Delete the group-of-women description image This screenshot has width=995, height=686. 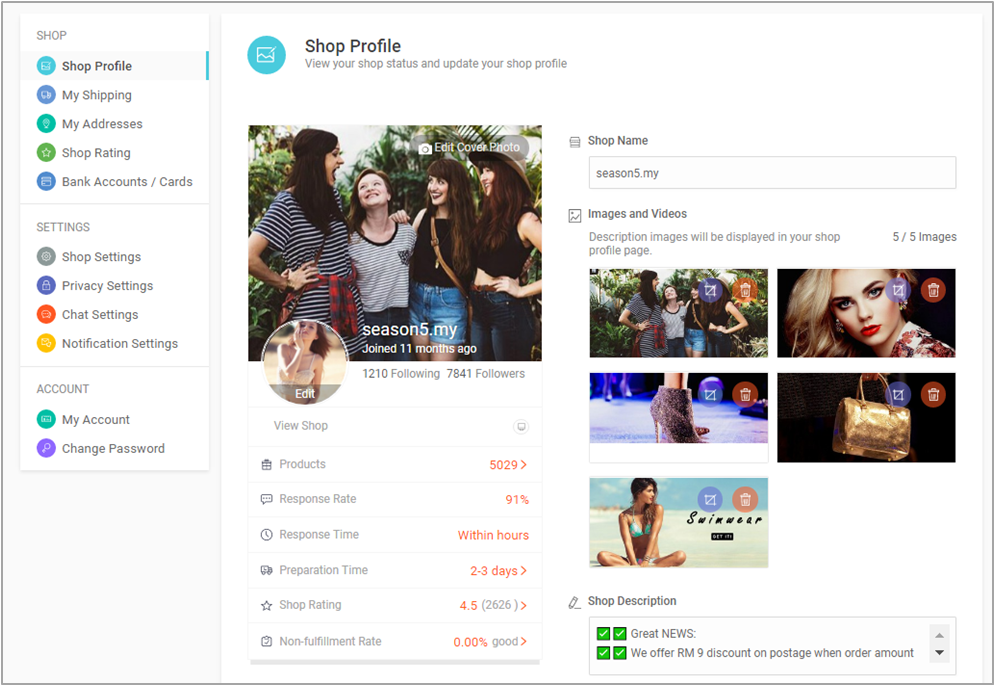pyautogui.click(x=745, y=291)
